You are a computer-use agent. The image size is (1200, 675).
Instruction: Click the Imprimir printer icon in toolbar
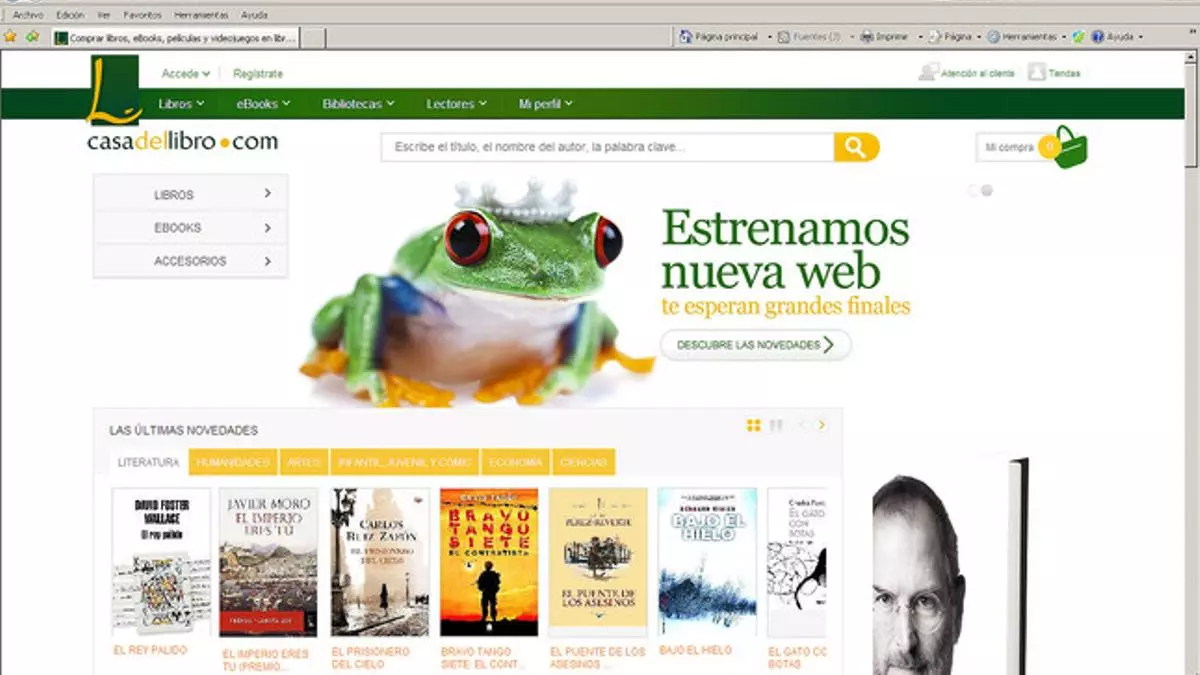point(867,37)
